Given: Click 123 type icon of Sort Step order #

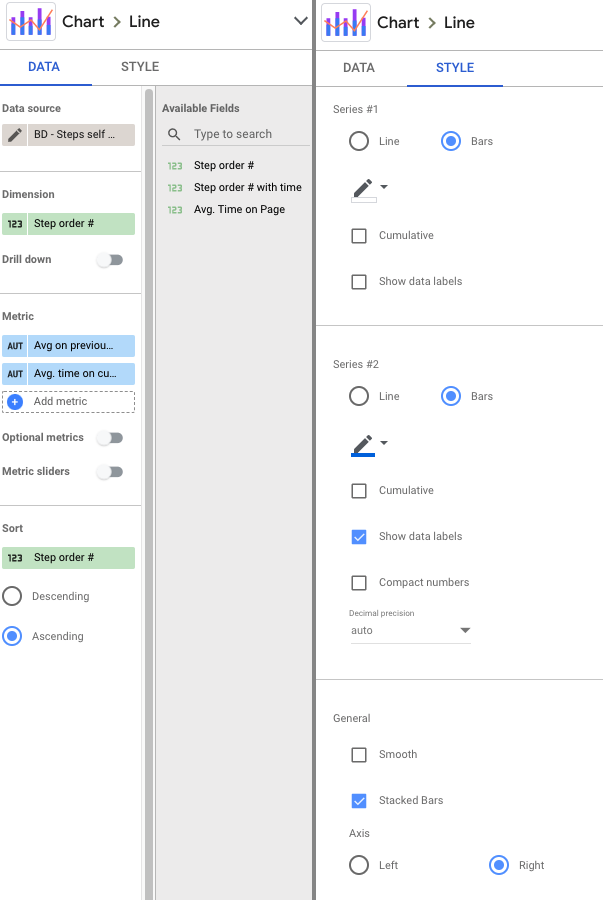Looking at the screenshot, I should 15,558.
